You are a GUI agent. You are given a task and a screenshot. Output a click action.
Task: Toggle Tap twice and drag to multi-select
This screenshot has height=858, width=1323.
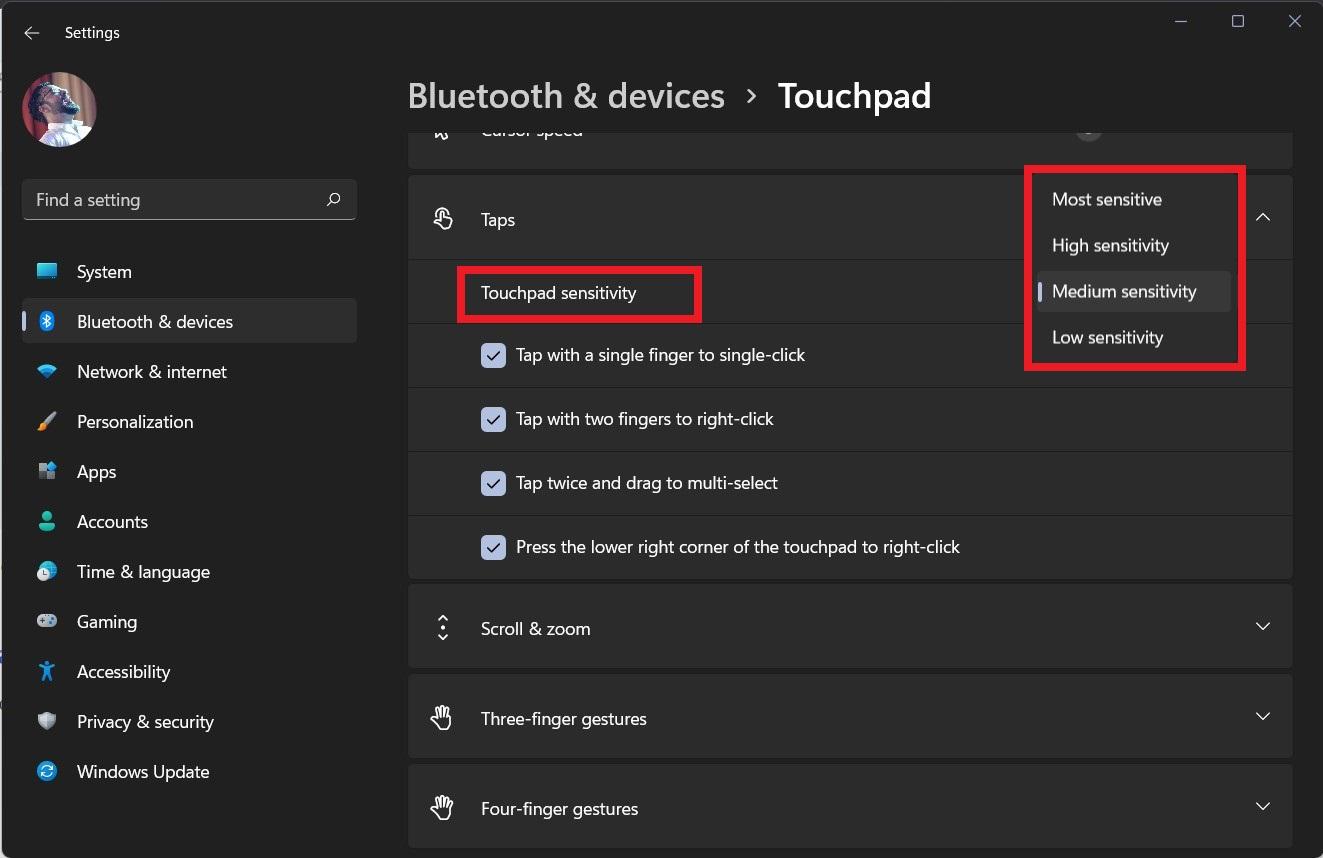(x=493, y=483)
